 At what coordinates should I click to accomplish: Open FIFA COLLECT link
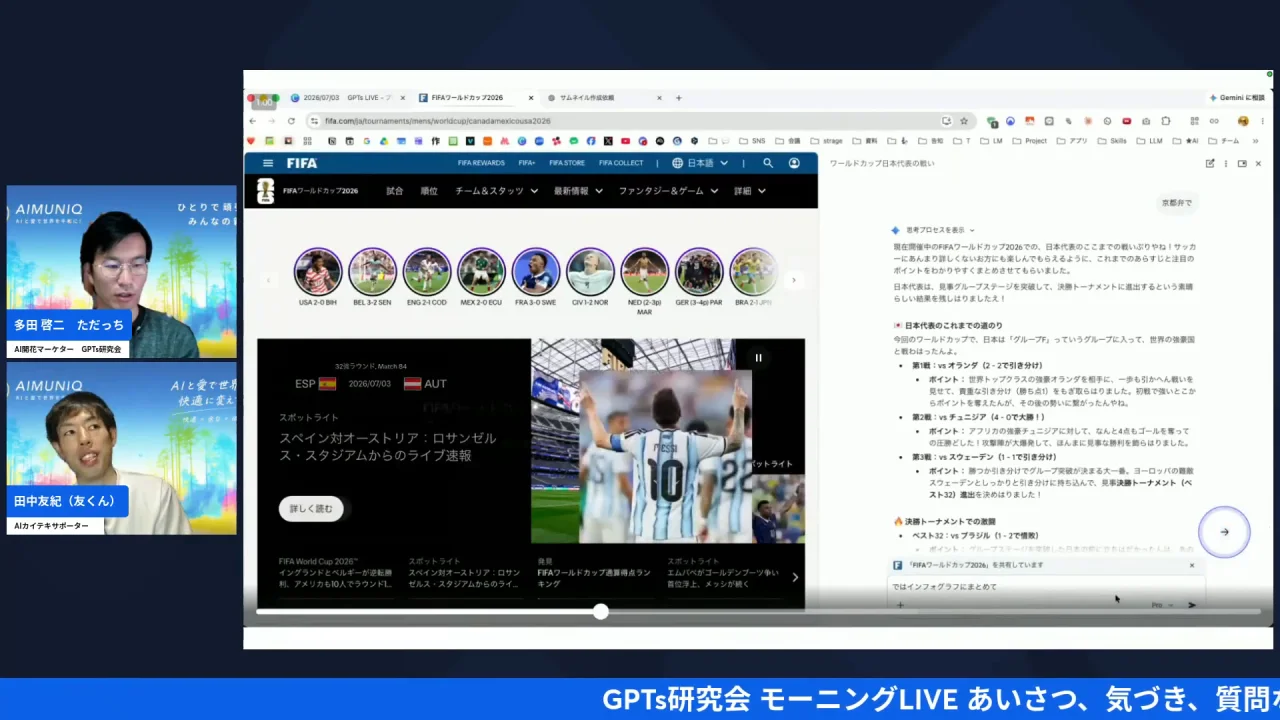(621, 163)
